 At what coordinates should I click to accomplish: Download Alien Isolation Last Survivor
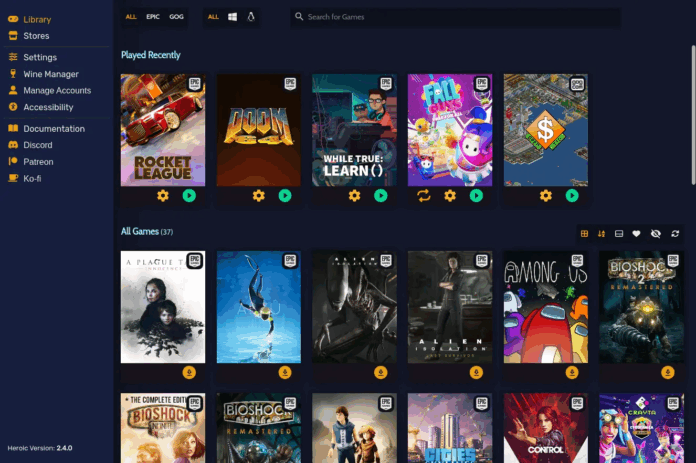point(476,372)
